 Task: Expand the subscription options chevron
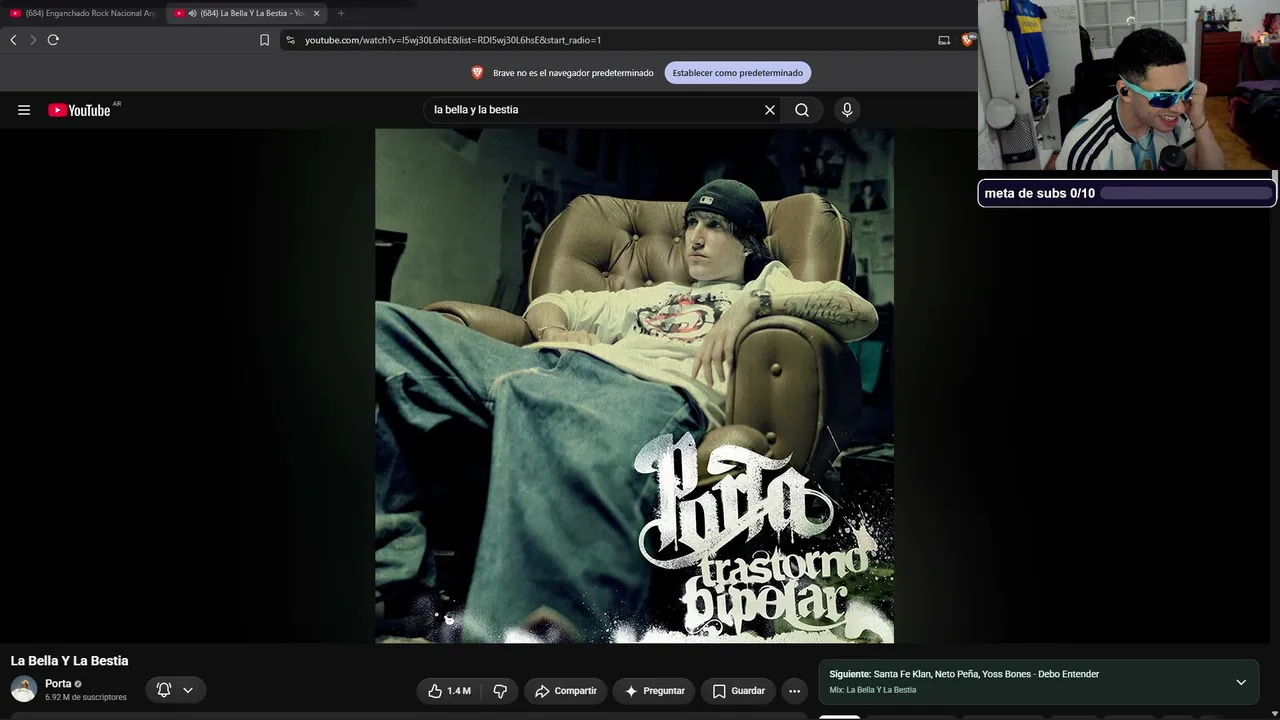[188, 690]
